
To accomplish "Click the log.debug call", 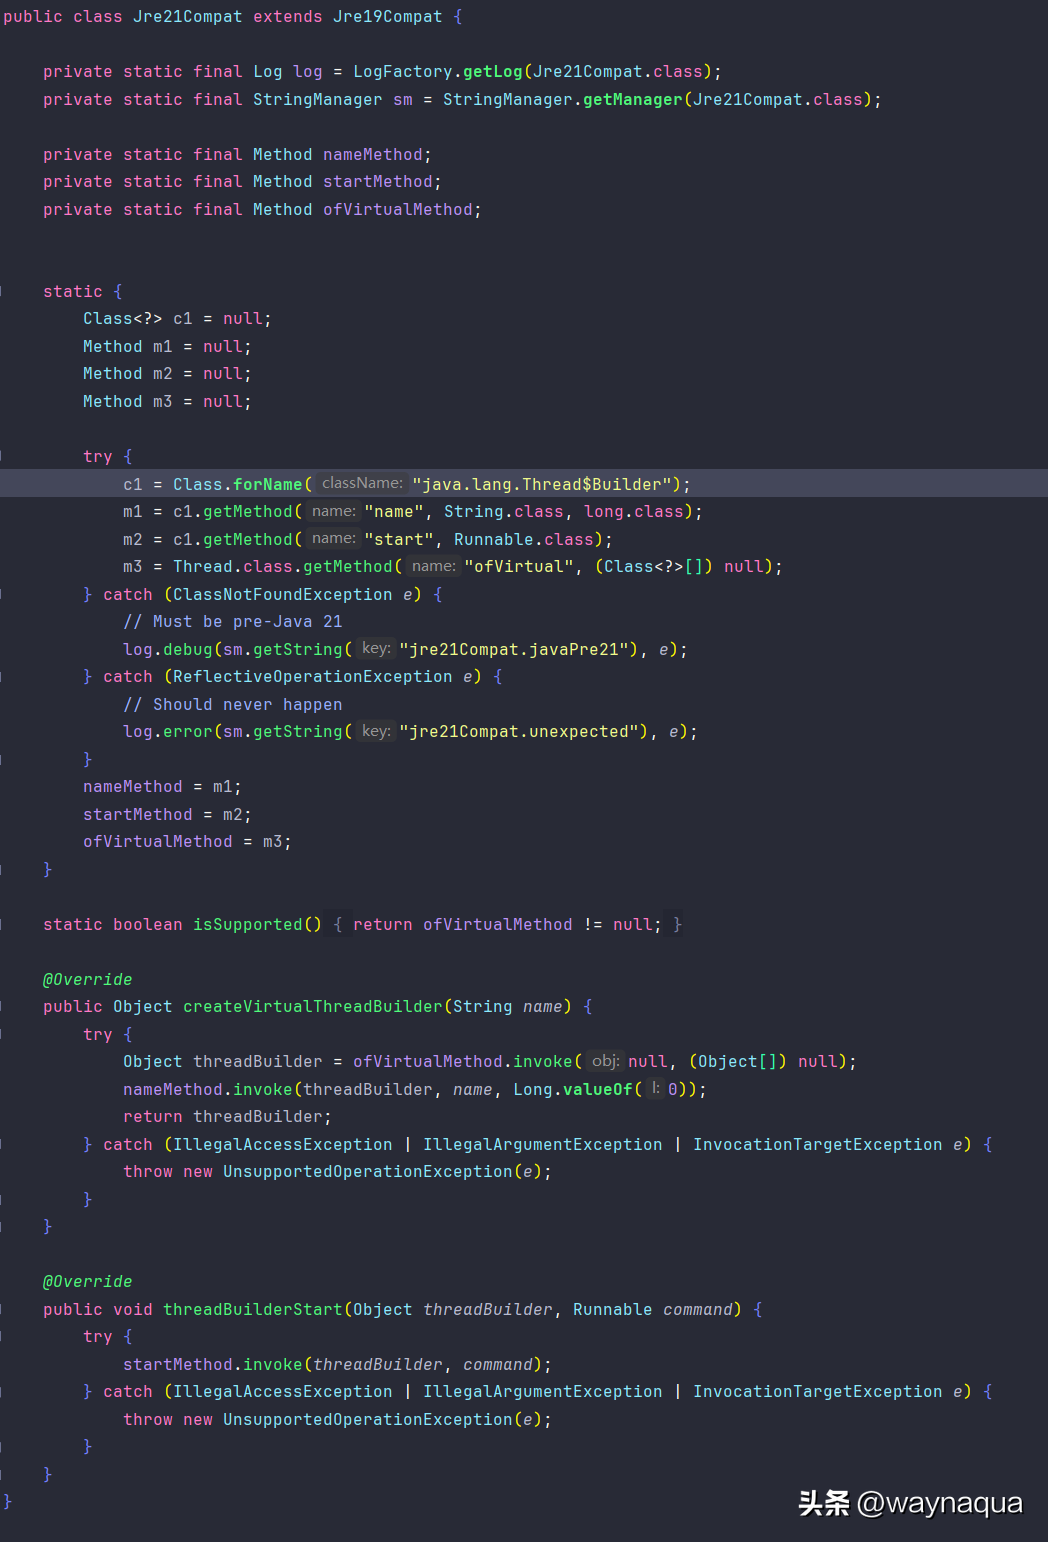I will (x=168, y=650).
